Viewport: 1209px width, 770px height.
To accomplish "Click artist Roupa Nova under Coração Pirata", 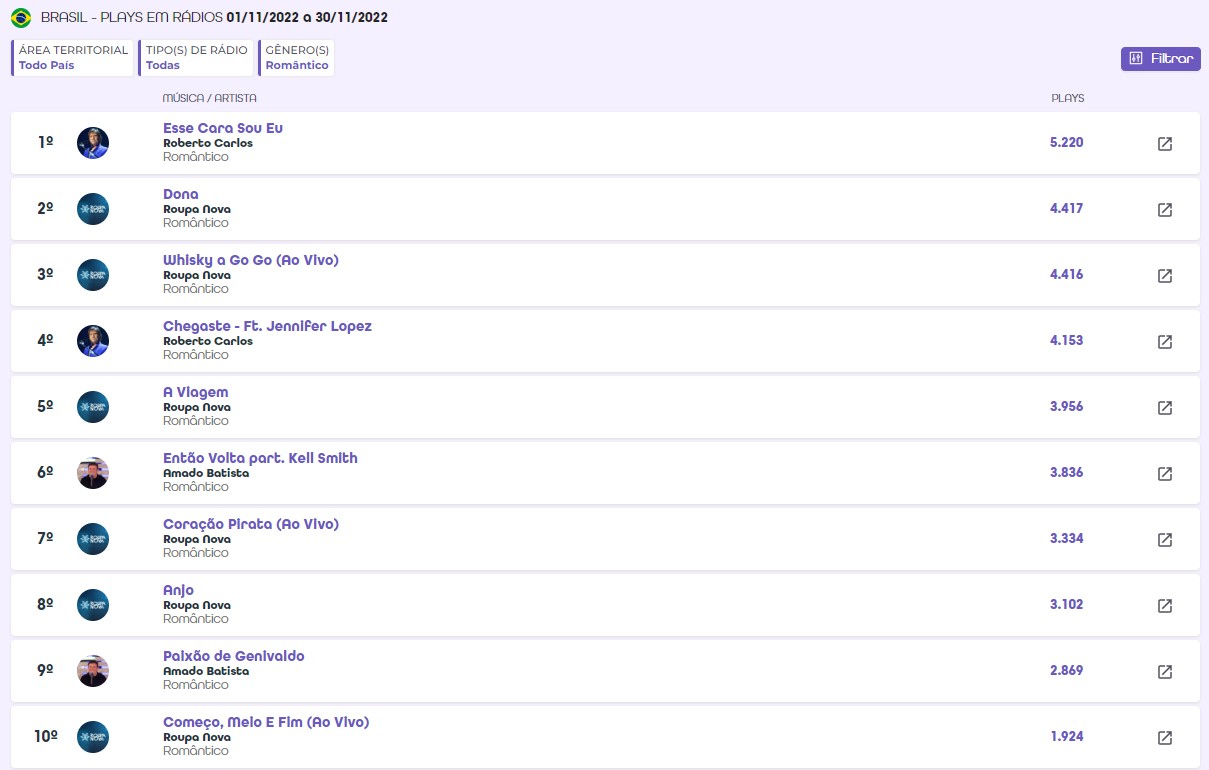I will click(197, 539).
